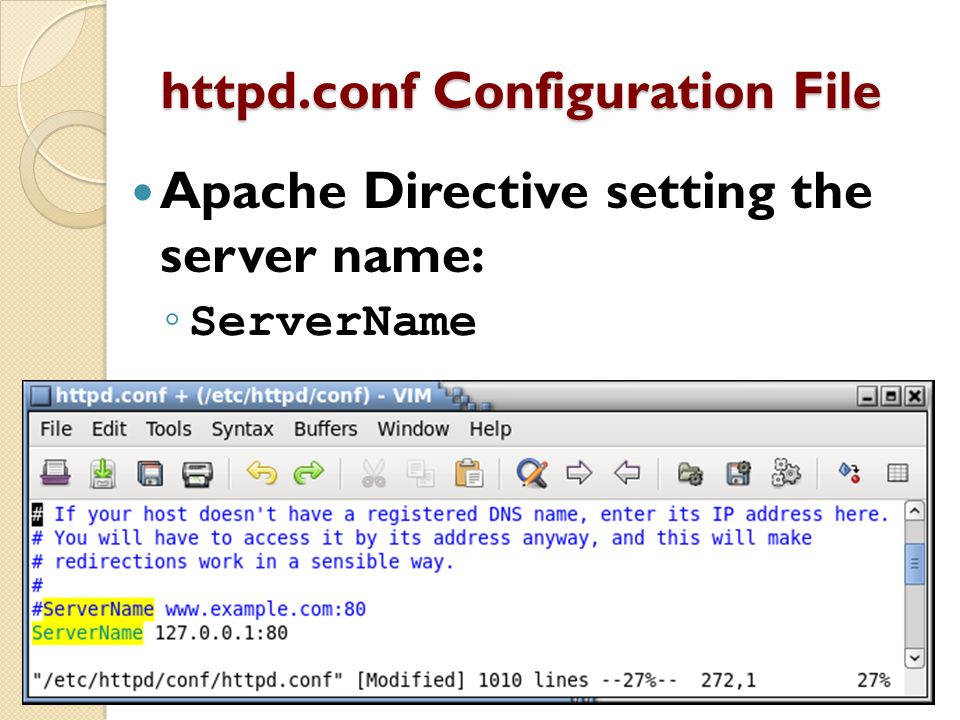960x720 pixels.
Task: Find next with right arrow icon
Action: click(x=579, y=473)
